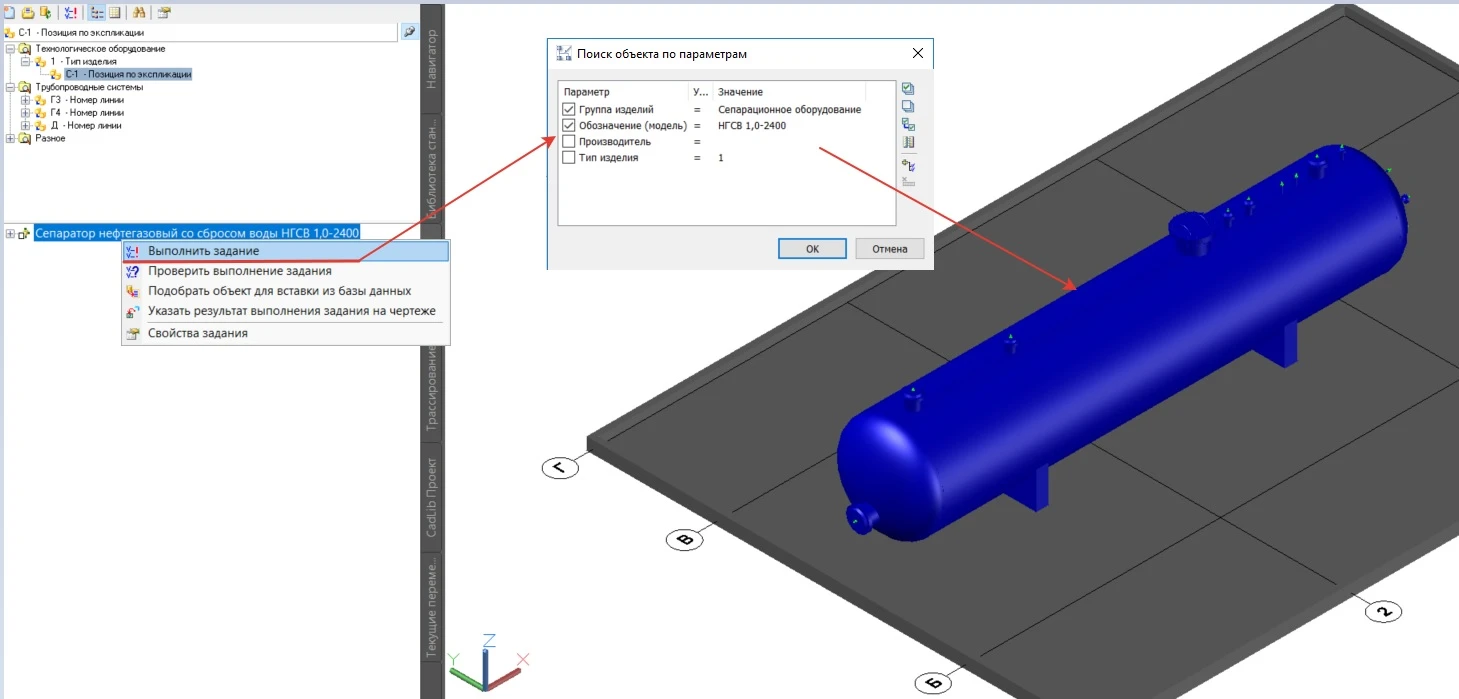Click the pin icon beside the path field
The height and width of the screenshot is (699, 1459).
tap(409, 32)
